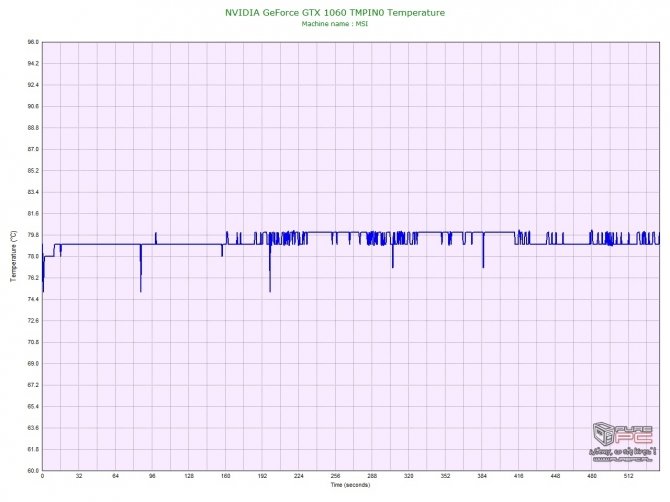Pick the 224 x-axis value
The width and height of the screenshot is (670, 502).
tap(299, 476)
